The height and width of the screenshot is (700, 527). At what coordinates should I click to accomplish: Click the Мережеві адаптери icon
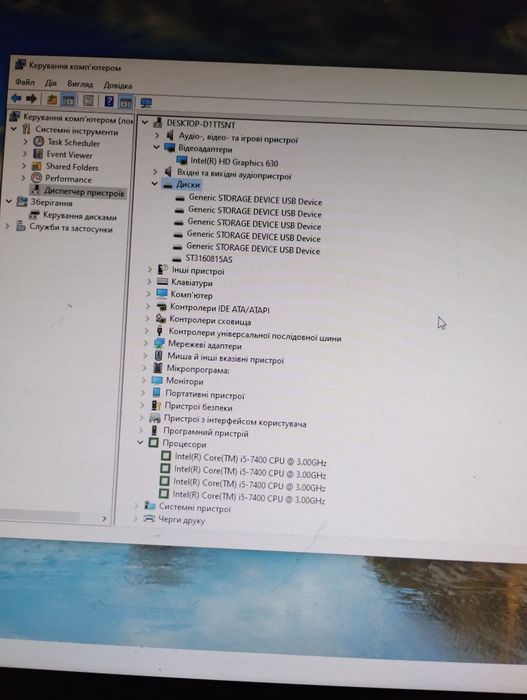[x=159, y=343]
